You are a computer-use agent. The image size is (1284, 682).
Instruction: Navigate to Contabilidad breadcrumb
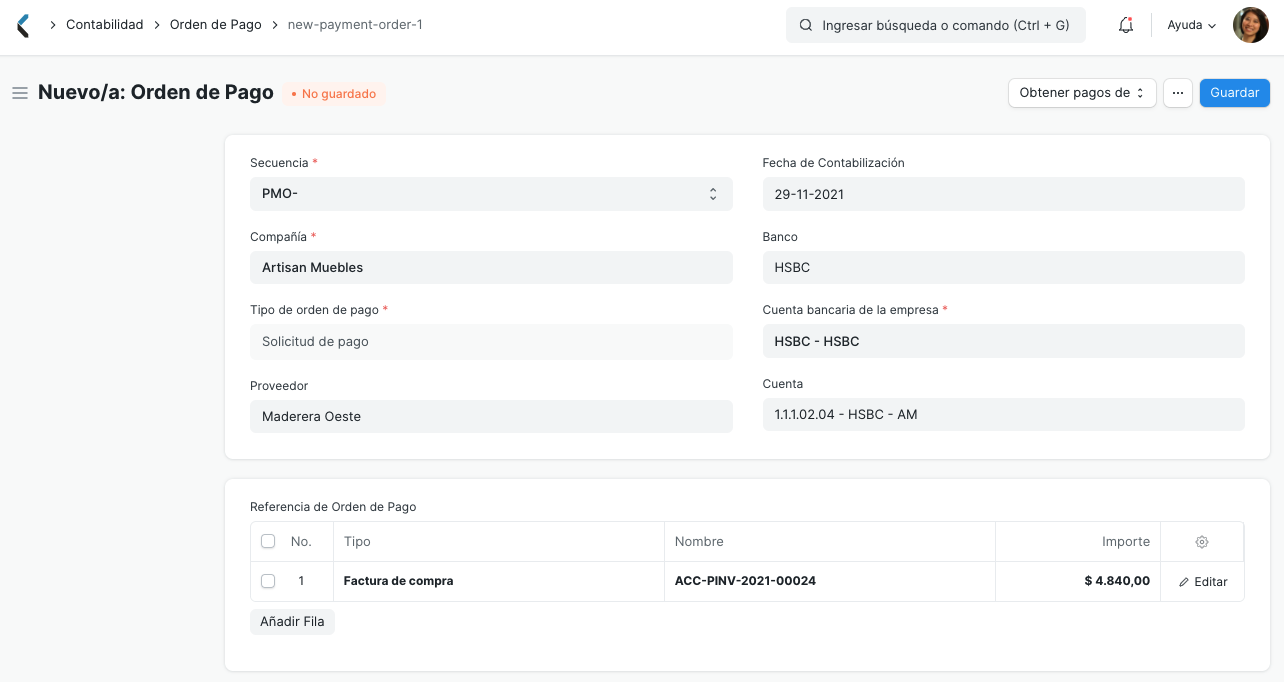coord(104,24)
